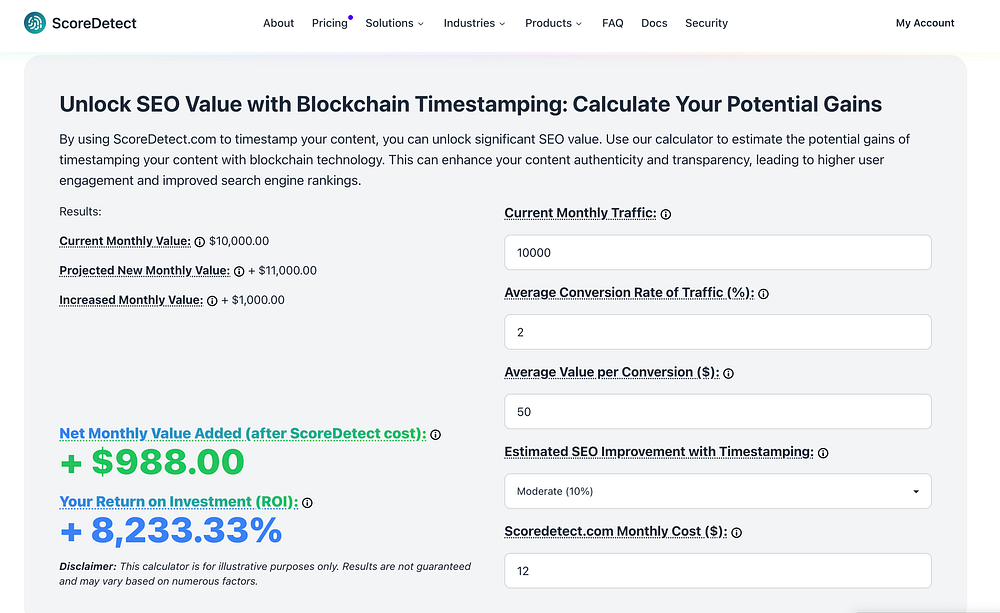Click info icon beside Current Monthly Value
Viewport: 1000px width, 613px height.
tap(200, 242)
